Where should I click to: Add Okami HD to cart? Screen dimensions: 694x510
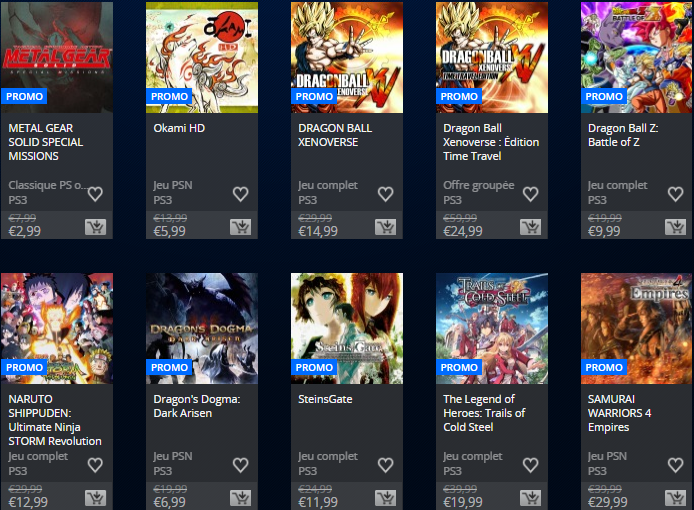coord(240,227)
